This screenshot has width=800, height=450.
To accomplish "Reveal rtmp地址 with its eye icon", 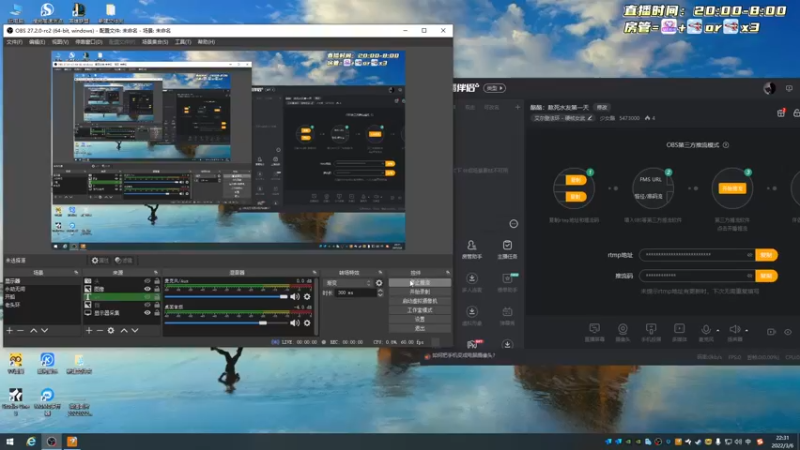I will tap(749, 255).
